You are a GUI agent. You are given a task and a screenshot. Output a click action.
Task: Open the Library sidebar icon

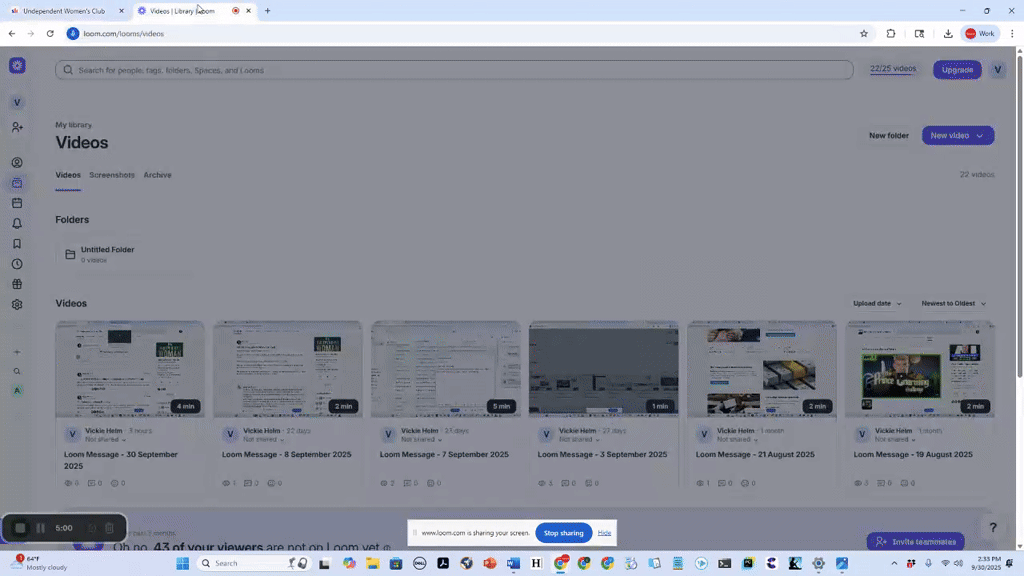pyautogui.click(x=17, y=183)
